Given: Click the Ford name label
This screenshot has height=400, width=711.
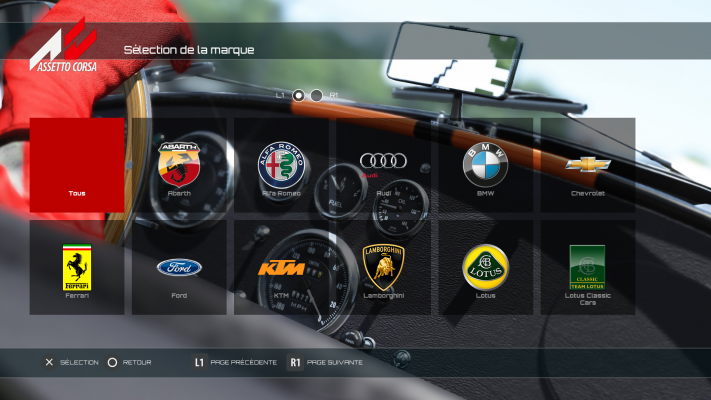Looking at the screenshot, I should (179, 295).
